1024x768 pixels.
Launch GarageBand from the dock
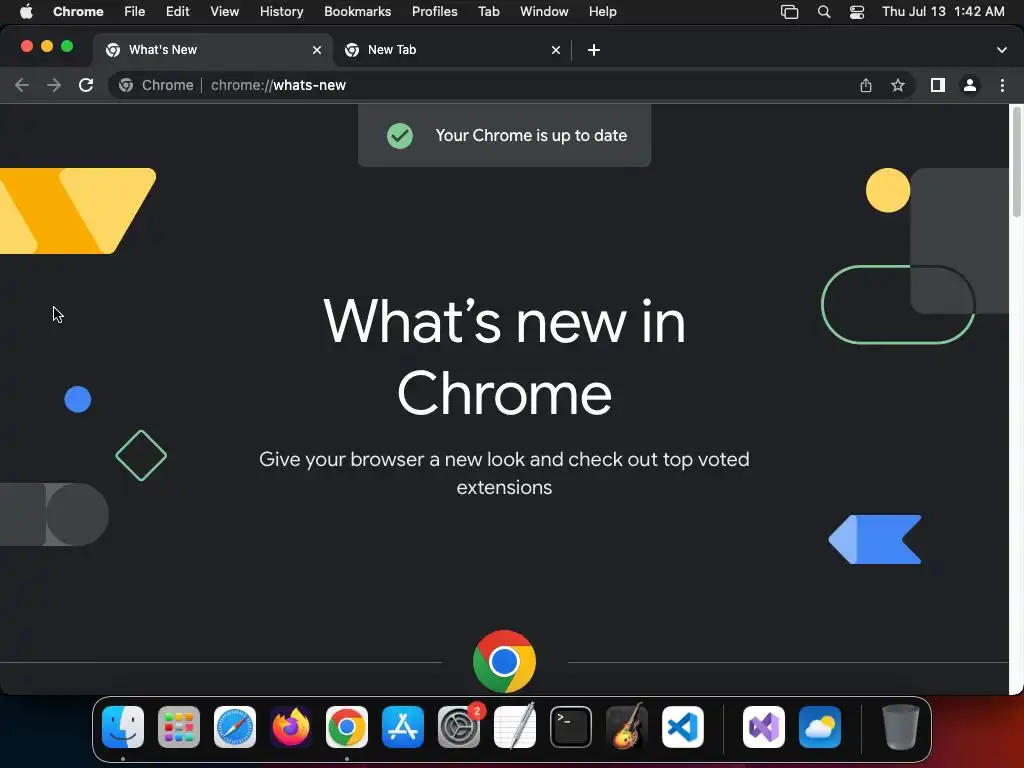pos(627,727)
